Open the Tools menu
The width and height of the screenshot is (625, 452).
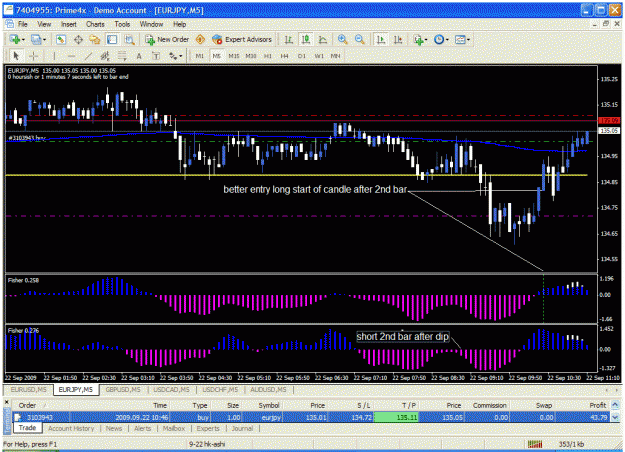coord(122,24)
